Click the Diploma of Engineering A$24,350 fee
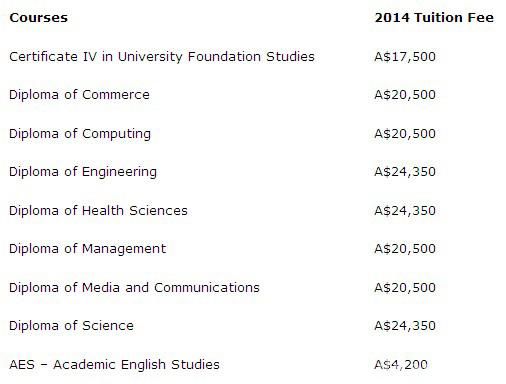 point(405,172)
